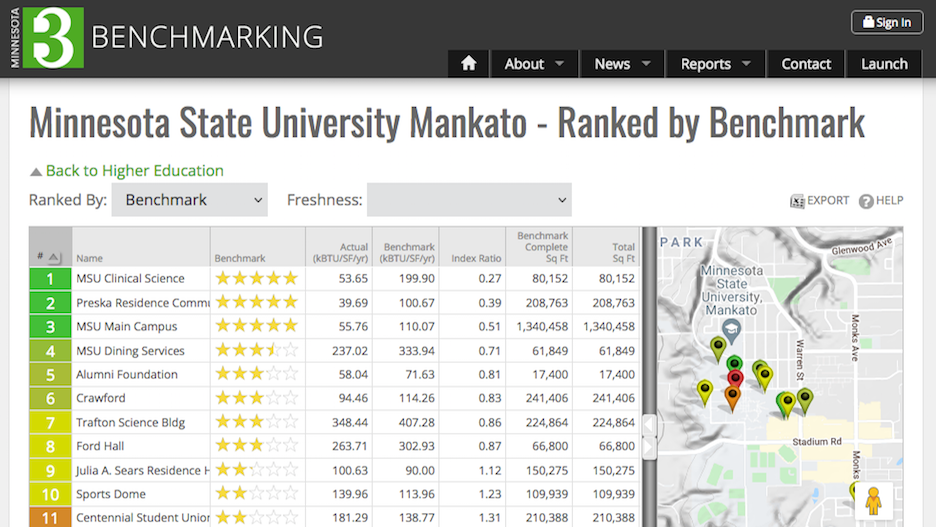Open the Help question mark icon
Image resolution: width=936 pixels, height=527 pixels.
point(866,201)
